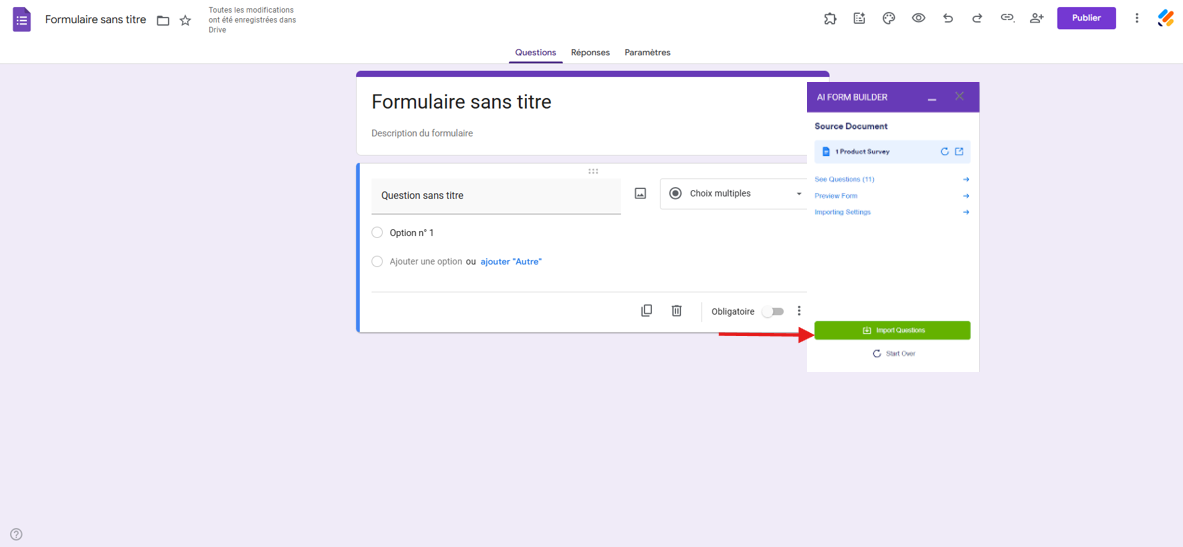Click the Source Document heading
The width and height of the screenshot is (1183, 547).
[x=851, y=127]
